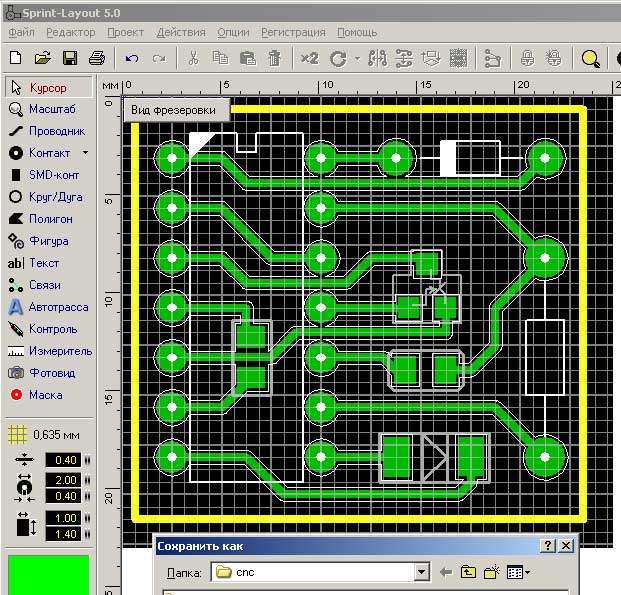Duplicate selection with the x2 icon
The width and height of the screenshot is (621, 595).
coord(309,58)
